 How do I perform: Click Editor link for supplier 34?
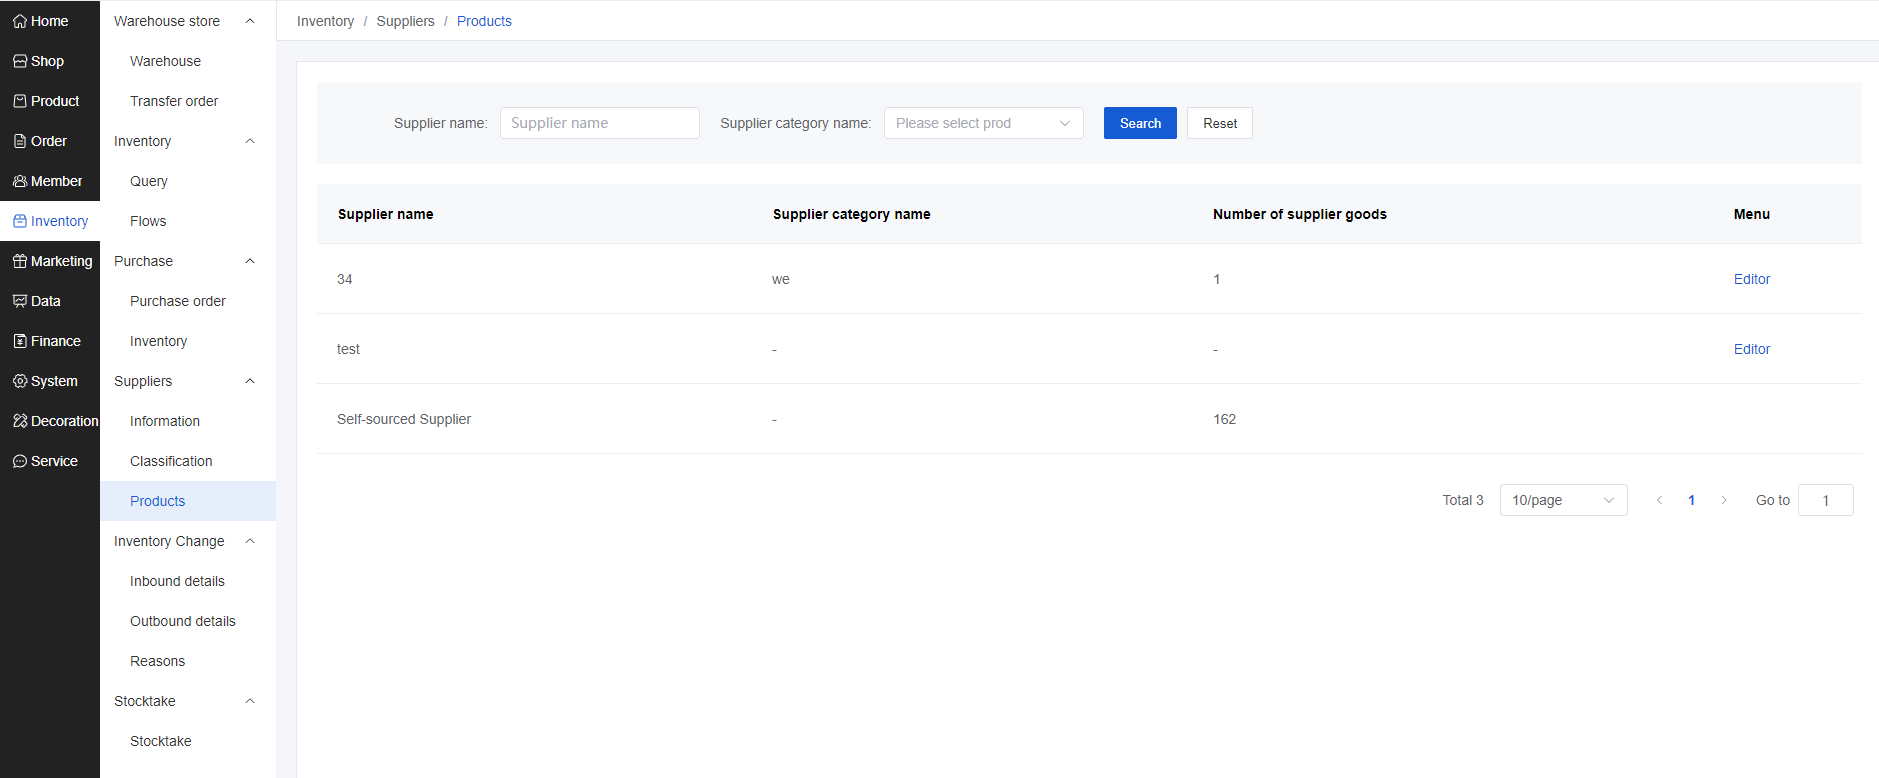[x=1751, y=279]
